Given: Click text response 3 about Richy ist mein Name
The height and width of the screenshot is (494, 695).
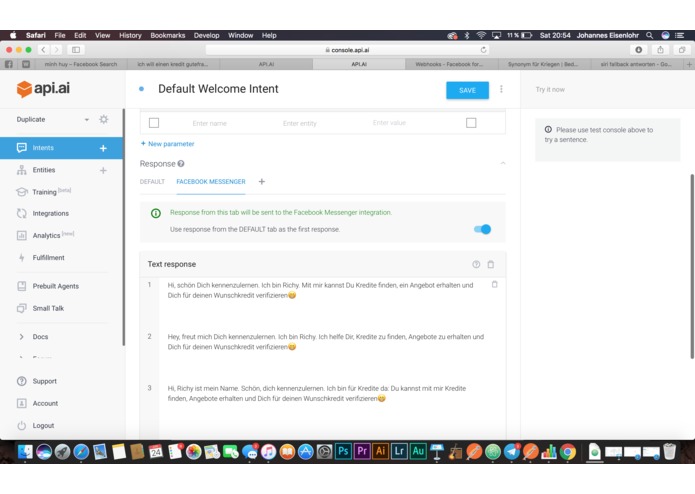Looking at the screenshot, I should point(317,393).
